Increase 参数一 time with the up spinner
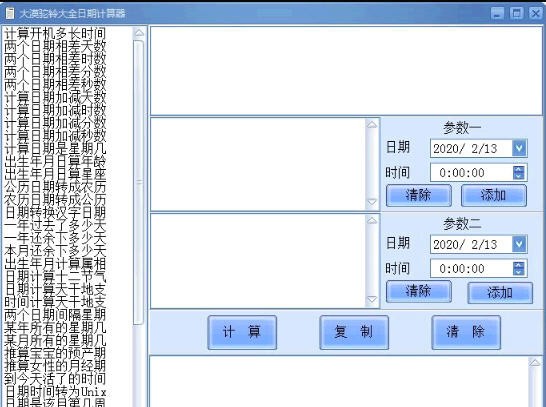 [519, 169]
